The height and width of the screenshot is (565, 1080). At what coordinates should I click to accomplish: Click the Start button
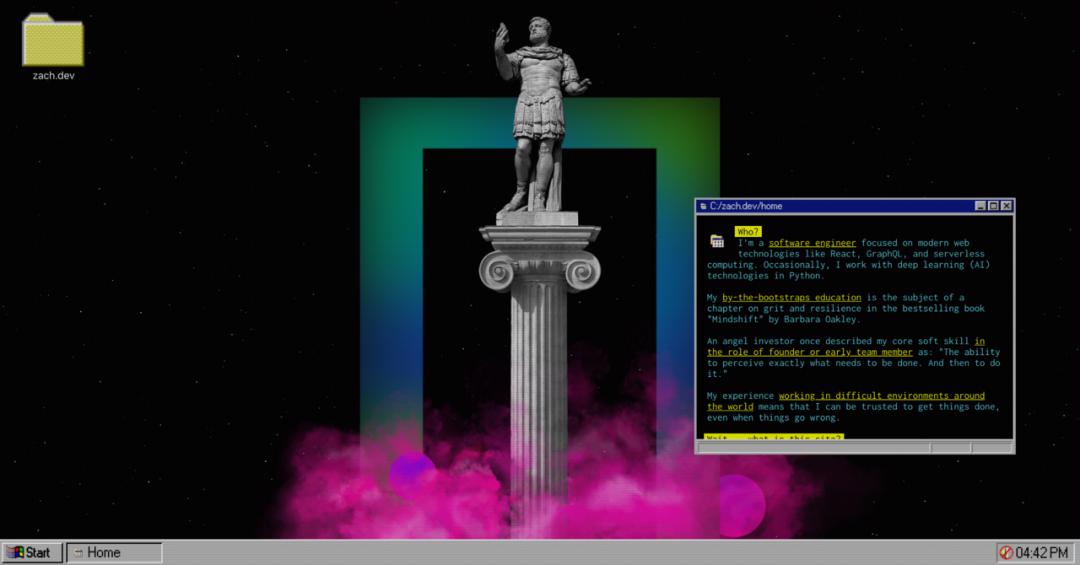coord(32,553)
